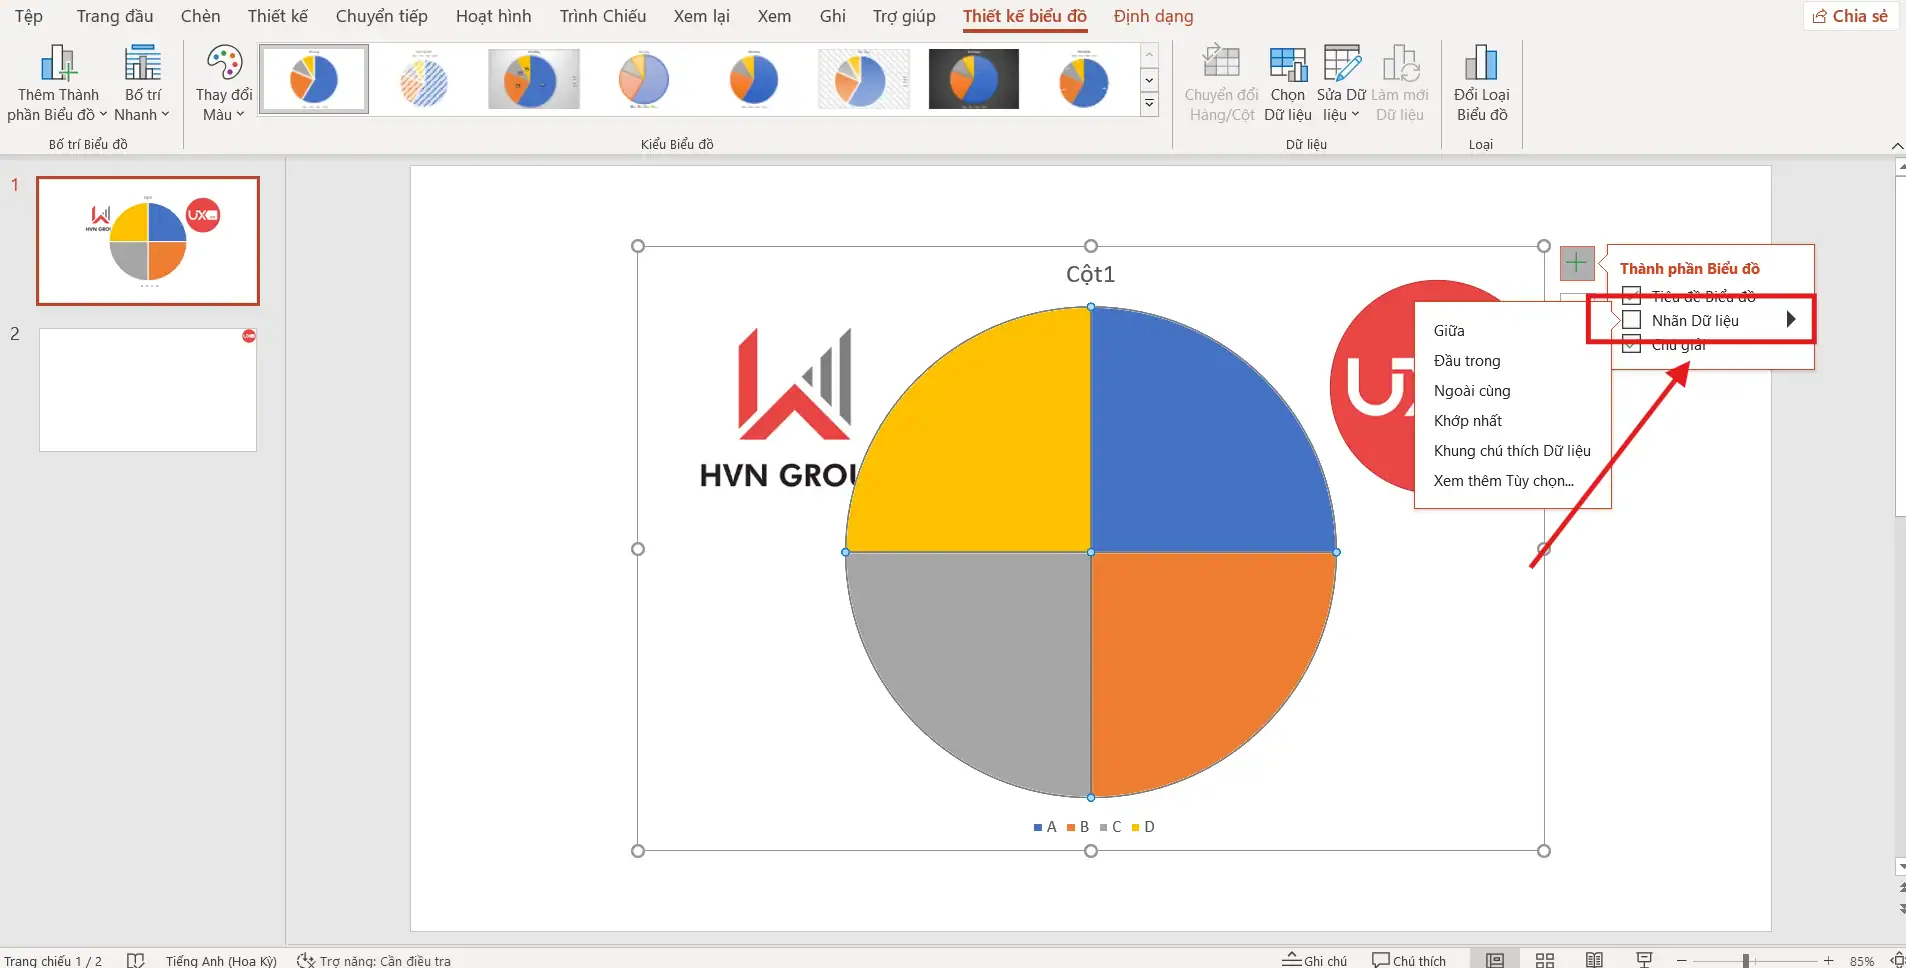Click the green plus chart elements button
Image resolution: width=1906 pixels, height=968 pixels.
pyautogui.click(x=1576, y=264)
